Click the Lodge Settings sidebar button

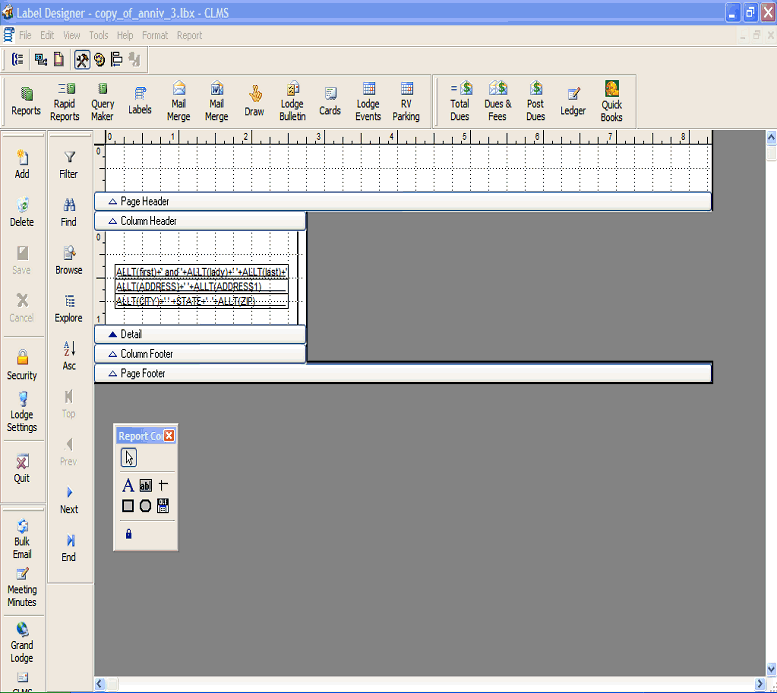(x=22, y=411)
